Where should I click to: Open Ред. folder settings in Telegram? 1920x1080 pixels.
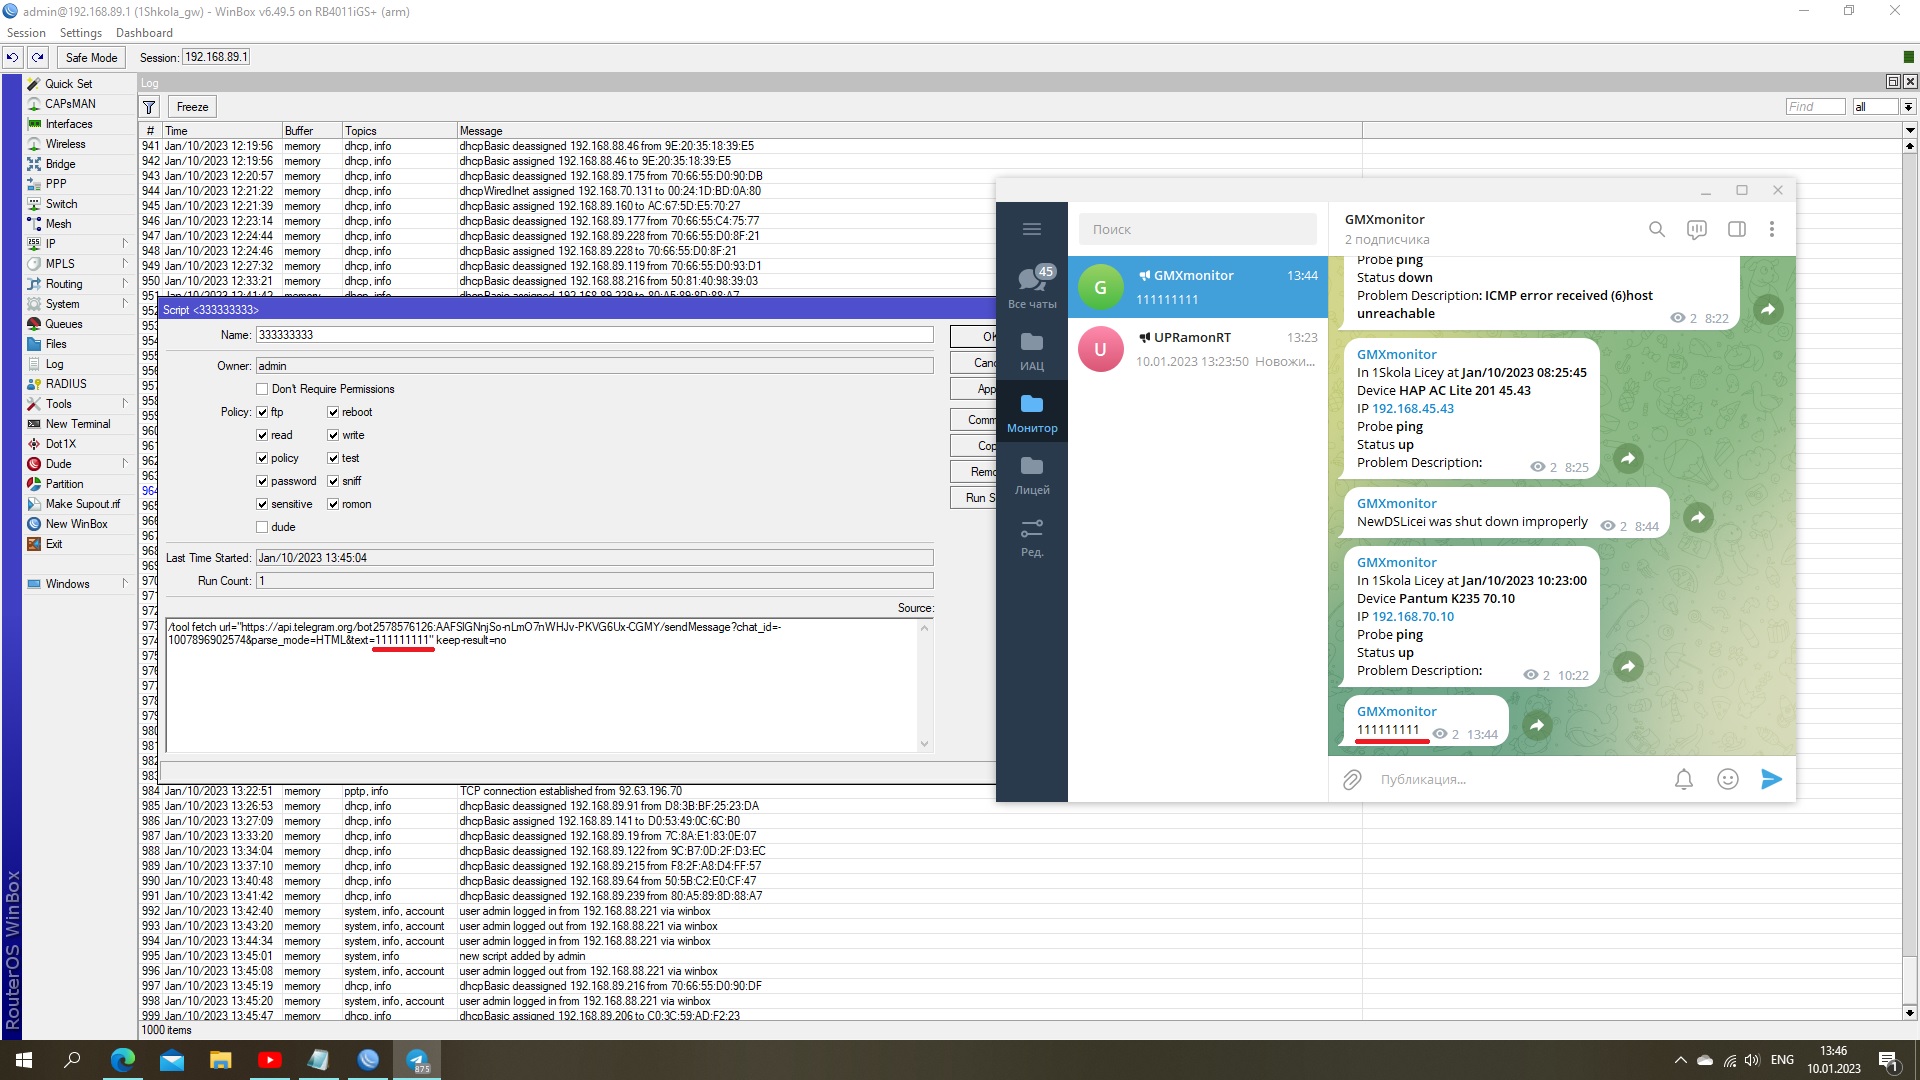pyautogui.click(x=1032, y=538)
